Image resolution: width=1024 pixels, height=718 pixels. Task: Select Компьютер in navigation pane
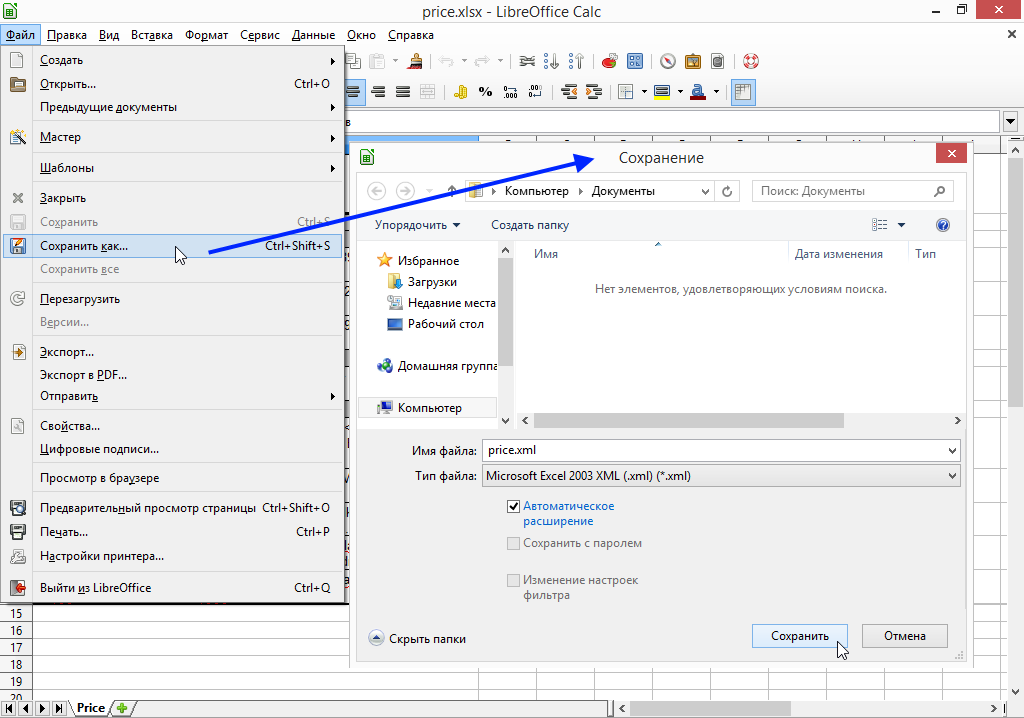click(428, 408)
